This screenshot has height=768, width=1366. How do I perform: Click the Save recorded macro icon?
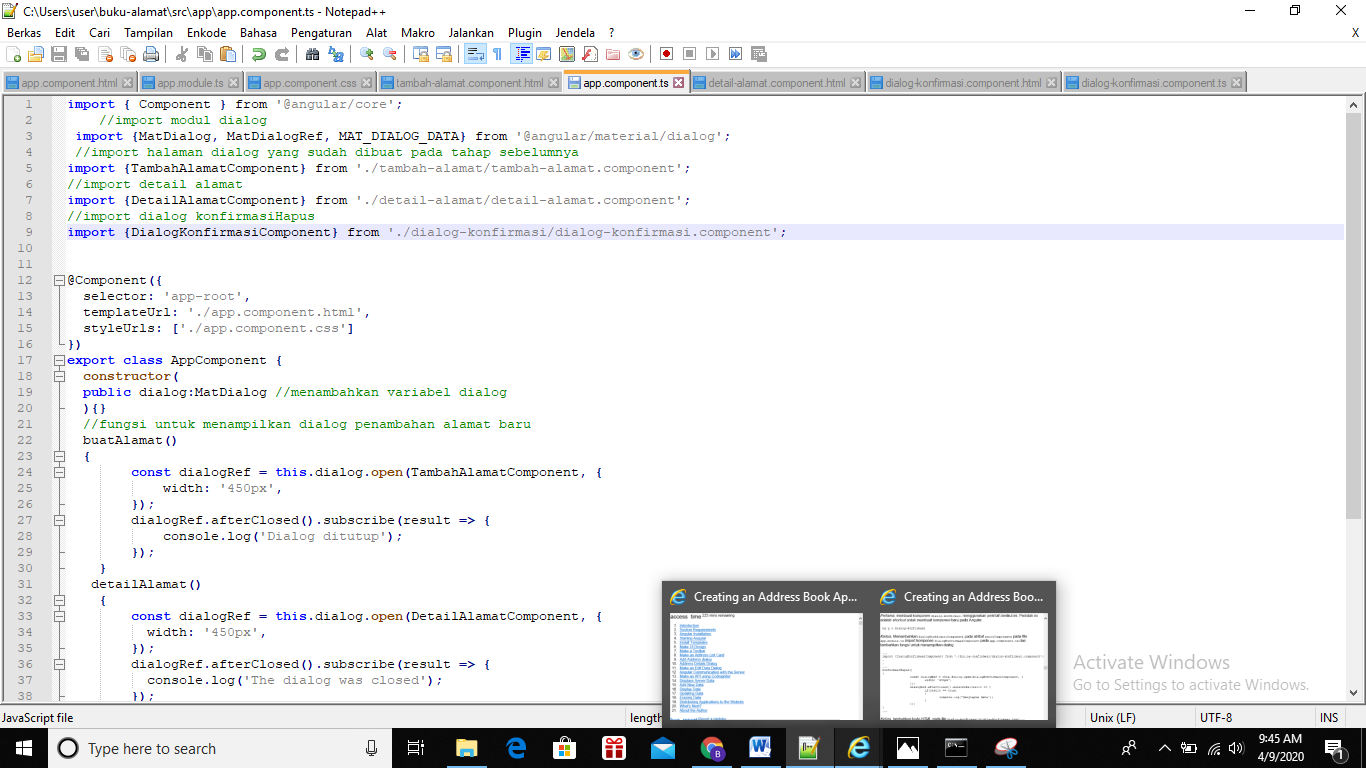point(758,54)
